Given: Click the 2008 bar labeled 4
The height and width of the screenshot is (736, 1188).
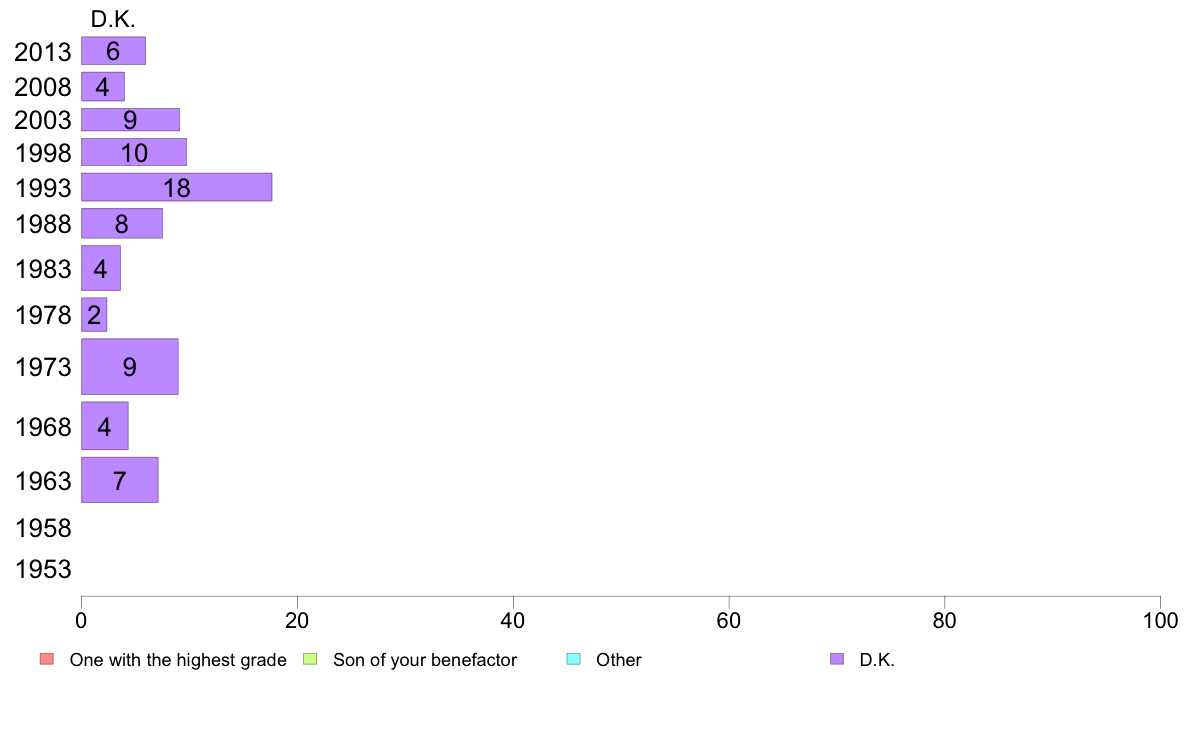Looking at the screenshot, I should tap(103, 86).
